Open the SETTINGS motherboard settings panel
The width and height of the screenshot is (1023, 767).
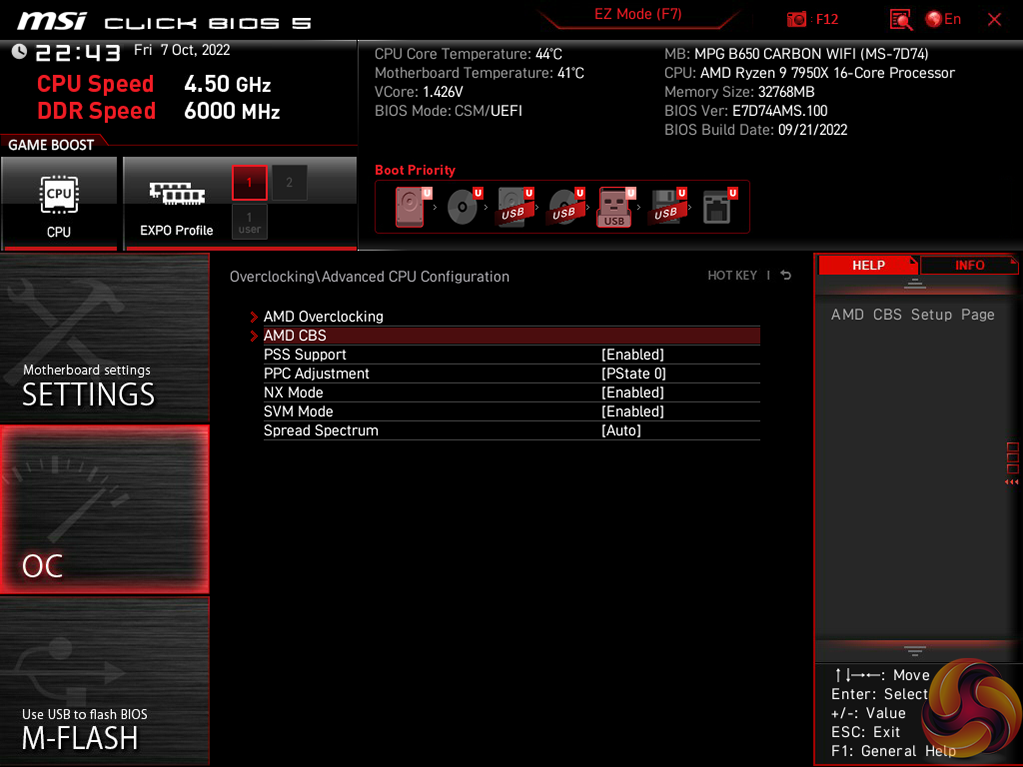[x=104, y=338]
